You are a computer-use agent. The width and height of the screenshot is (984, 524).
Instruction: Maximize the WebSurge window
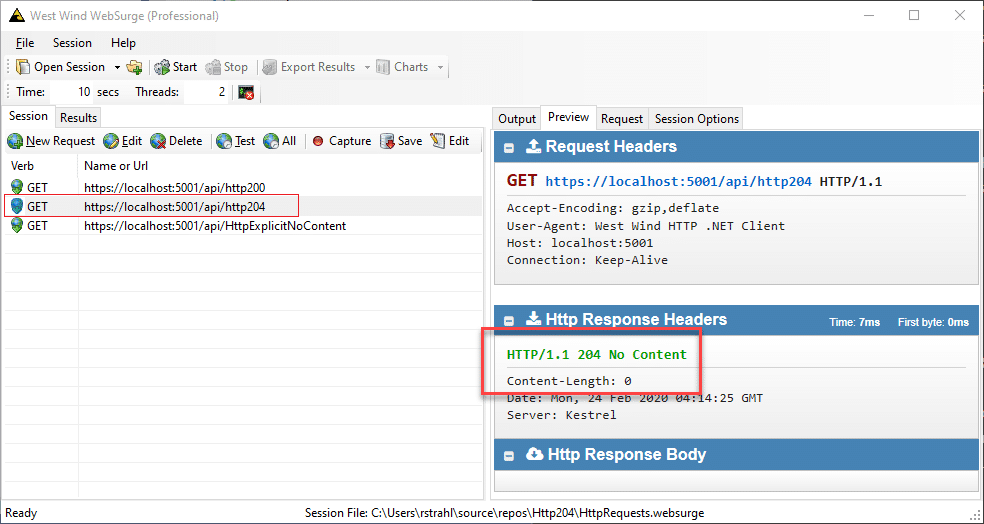(x=914, y=16)
